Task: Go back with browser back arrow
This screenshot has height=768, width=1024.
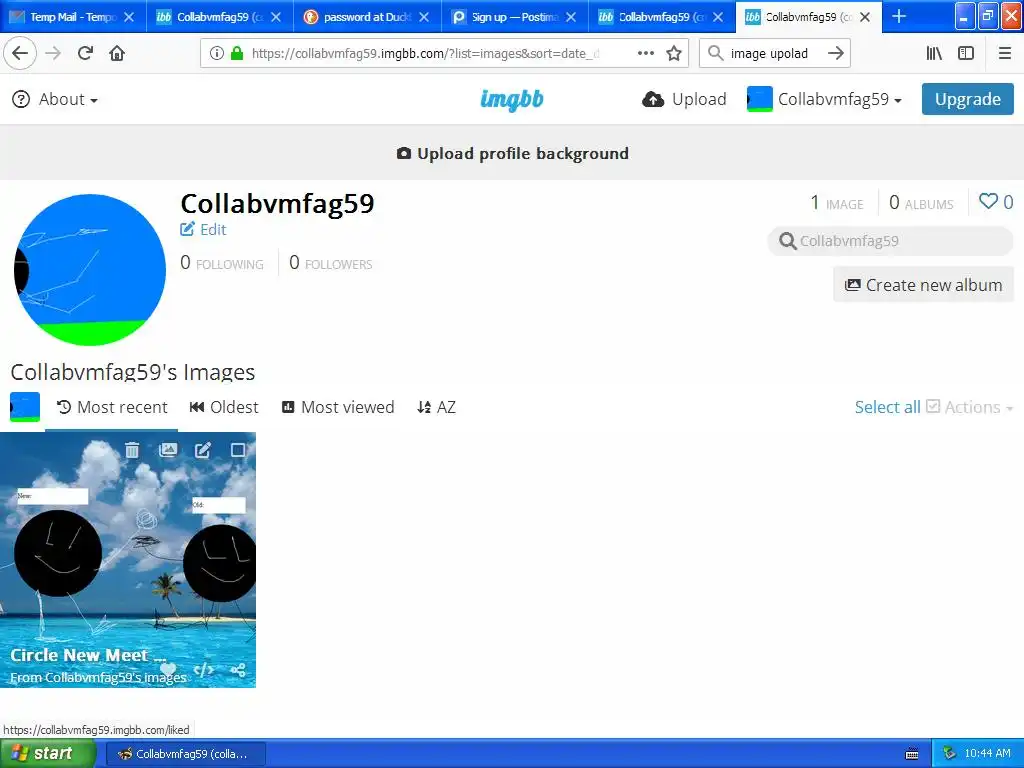Action: pos(20,54)
